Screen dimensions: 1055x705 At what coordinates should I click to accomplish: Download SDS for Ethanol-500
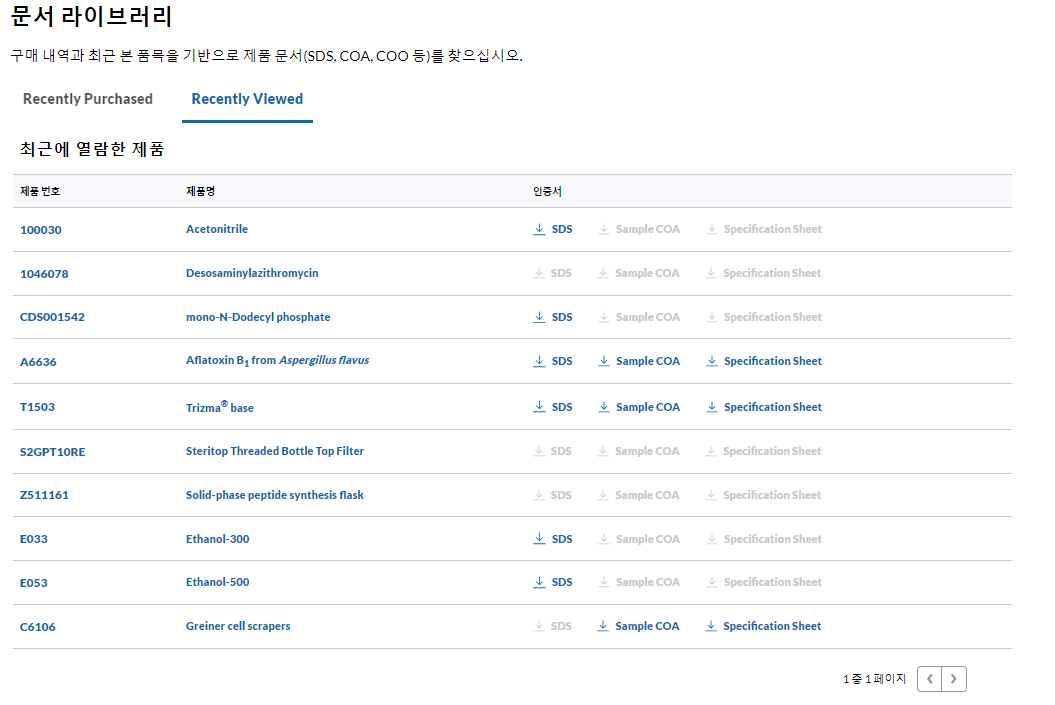pos(553,582)
